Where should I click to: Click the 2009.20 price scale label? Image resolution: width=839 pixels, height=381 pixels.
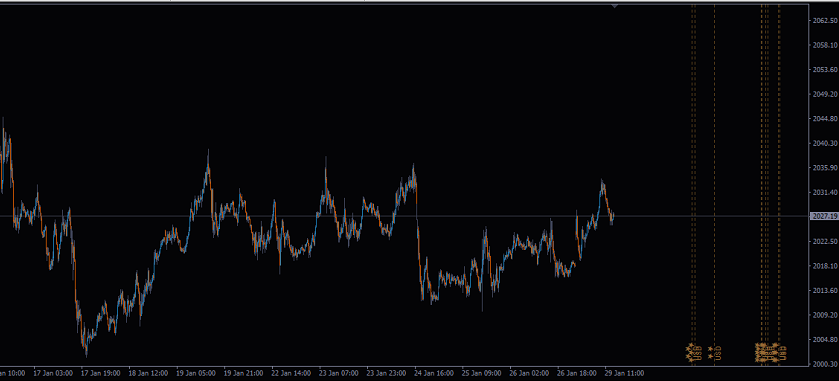tap(825, 315)
